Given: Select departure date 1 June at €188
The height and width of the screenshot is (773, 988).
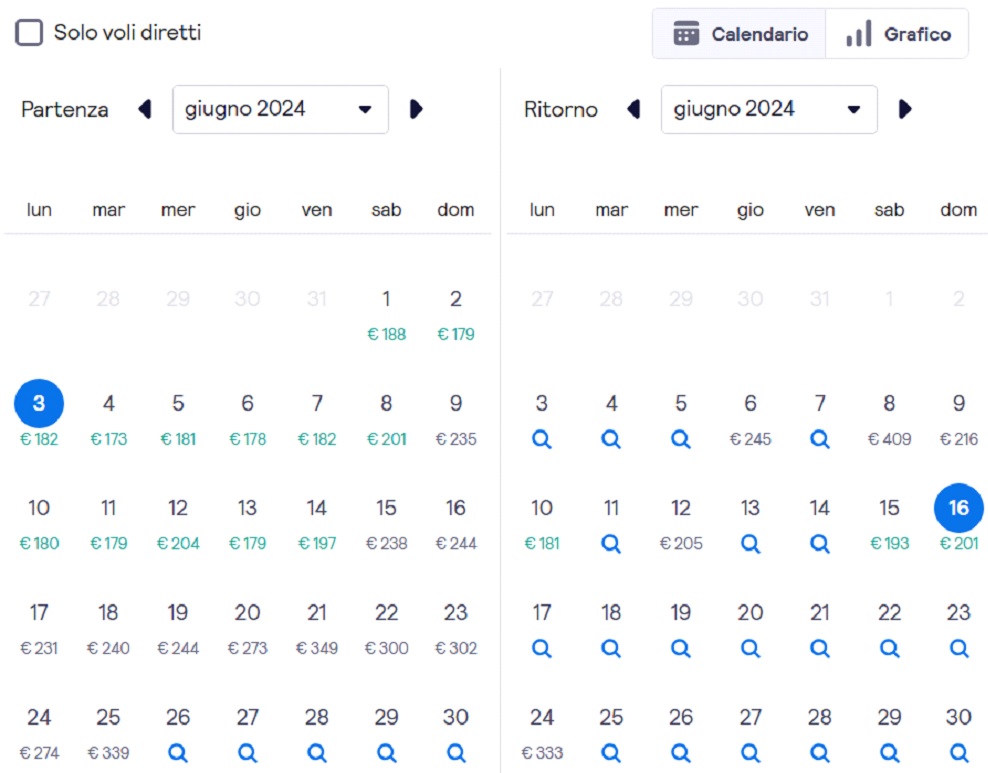Looking at the screenshot, I should pos(386,315).
